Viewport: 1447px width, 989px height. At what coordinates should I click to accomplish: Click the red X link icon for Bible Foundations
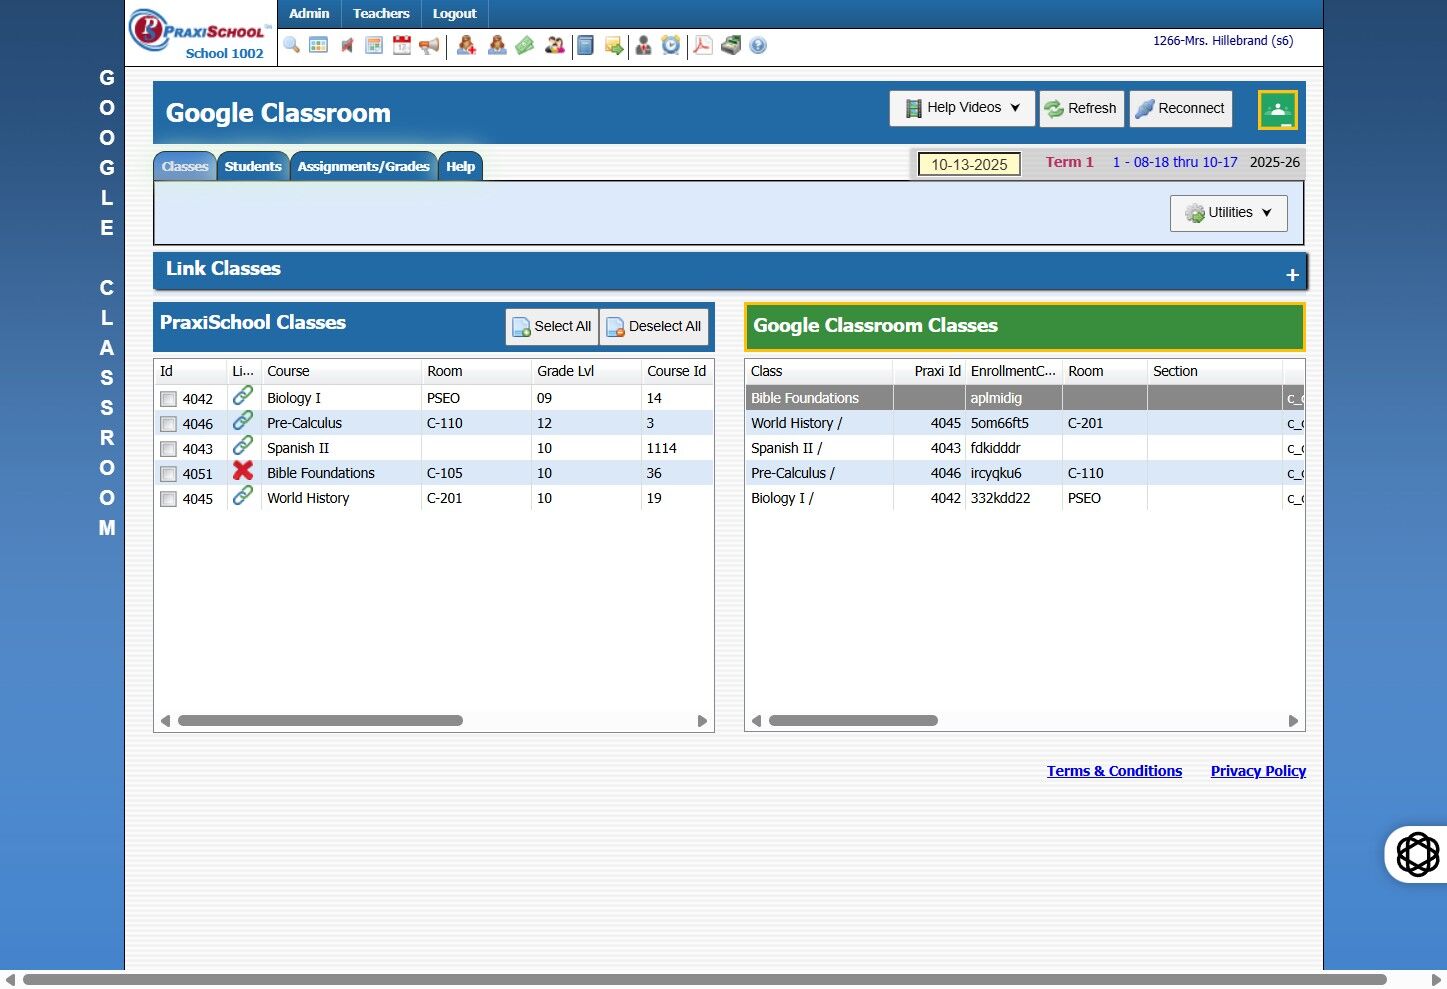(243, 471)
